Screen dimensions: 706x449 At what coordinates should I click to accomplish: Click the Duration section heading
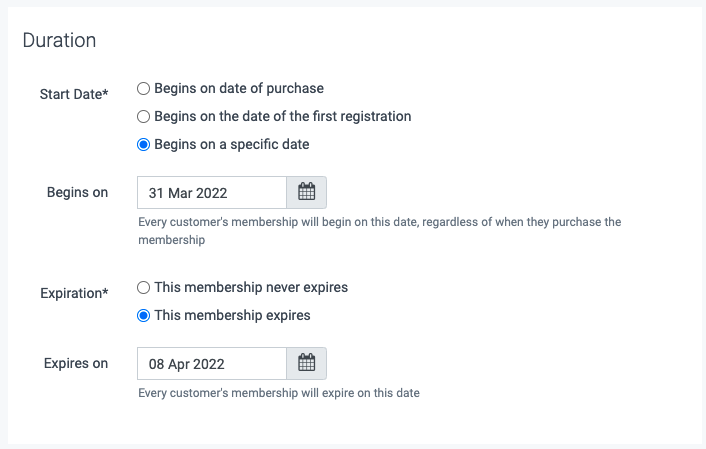click(x=59, y=40)
